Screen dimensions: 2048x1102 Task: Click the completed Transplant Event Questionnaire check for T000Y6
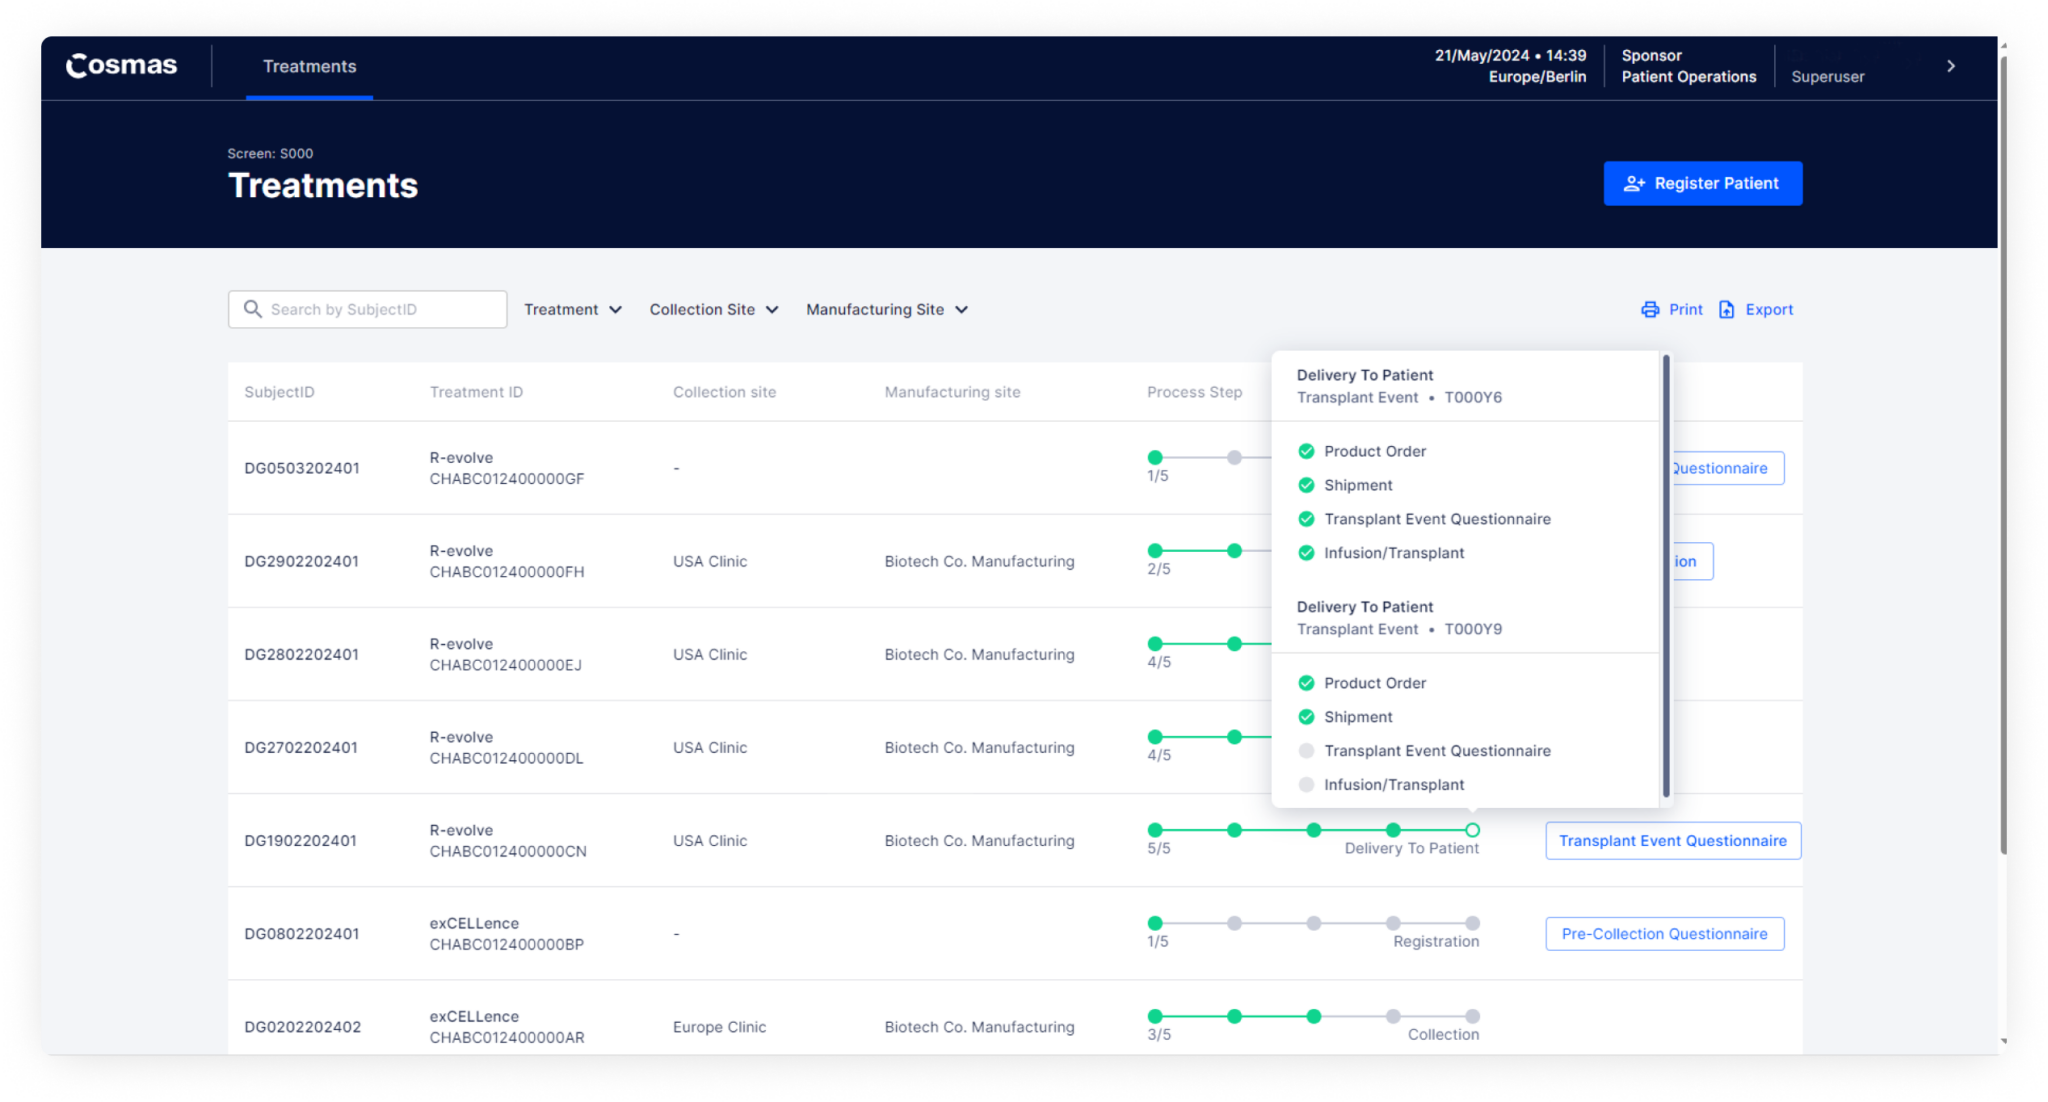[1306, 519]
